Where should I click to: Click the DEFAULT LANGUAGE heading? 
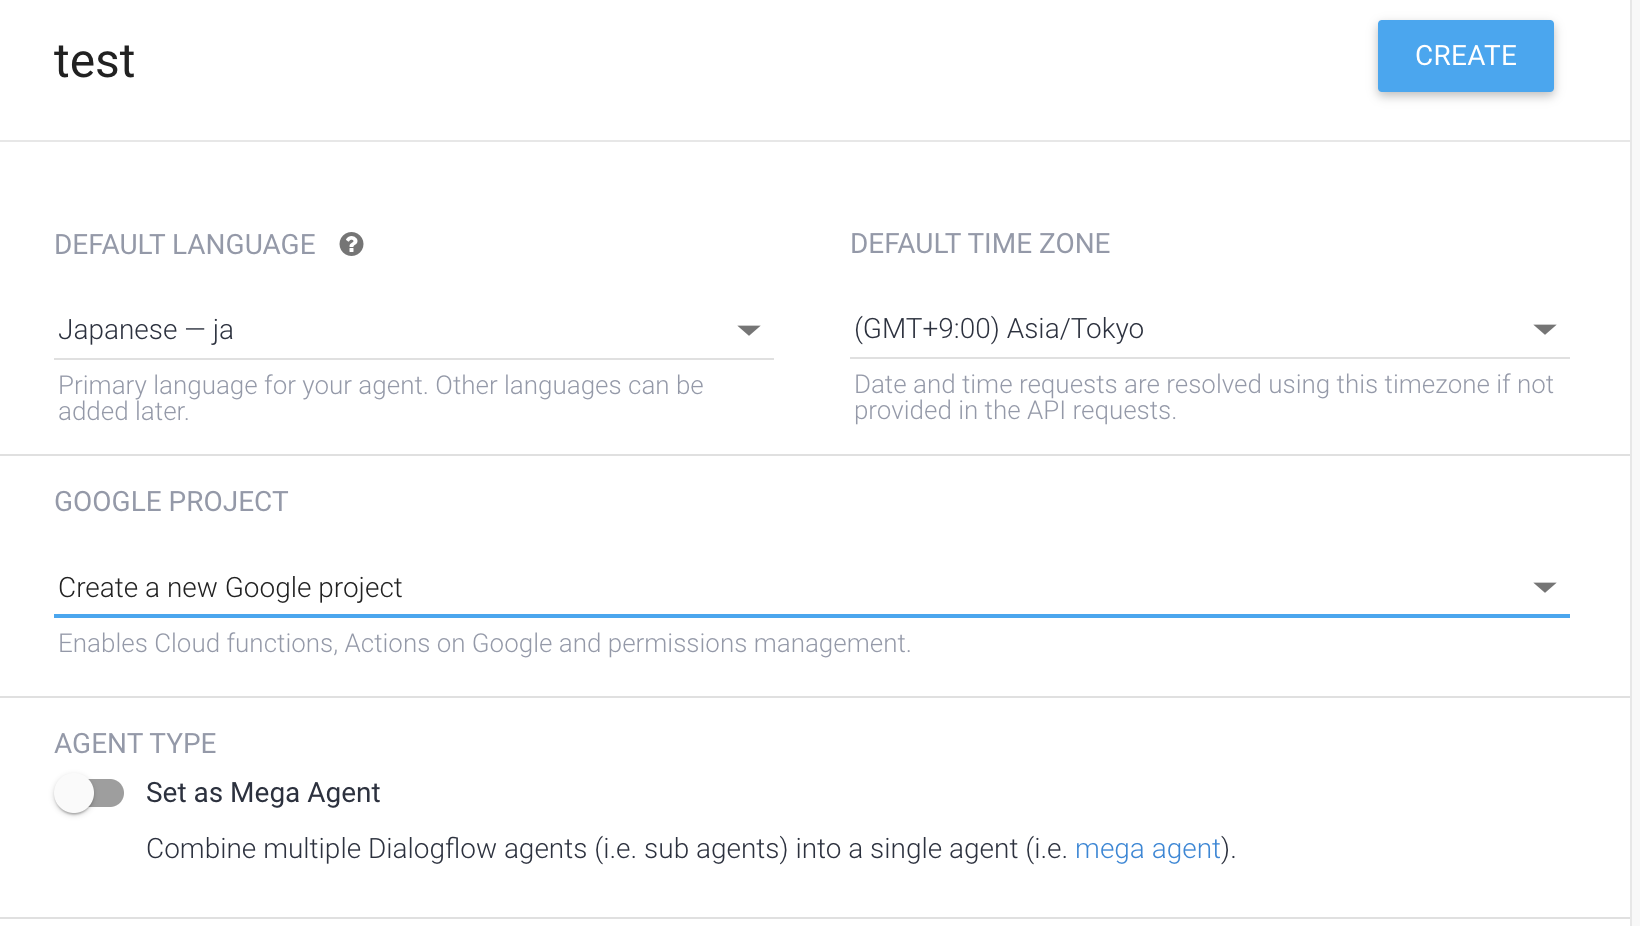click(185, 245)
